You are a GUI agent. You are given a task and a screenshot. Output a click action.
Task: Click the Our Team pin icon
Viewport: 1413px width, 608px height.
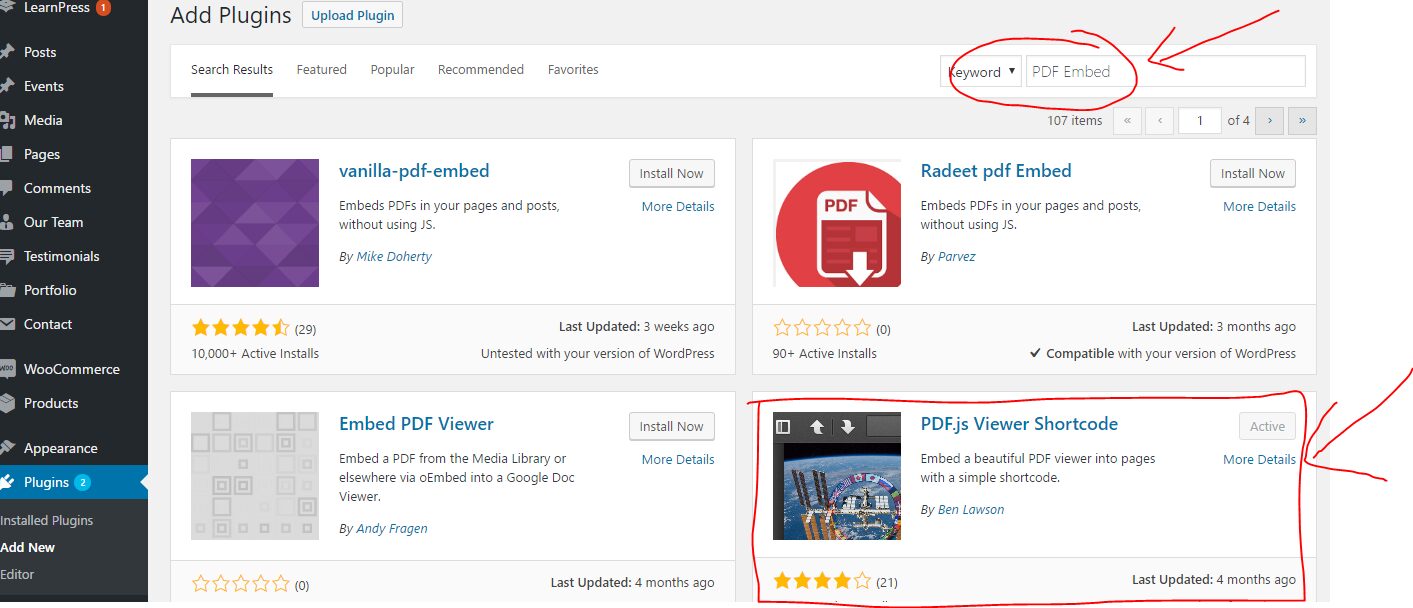(6, 222)
